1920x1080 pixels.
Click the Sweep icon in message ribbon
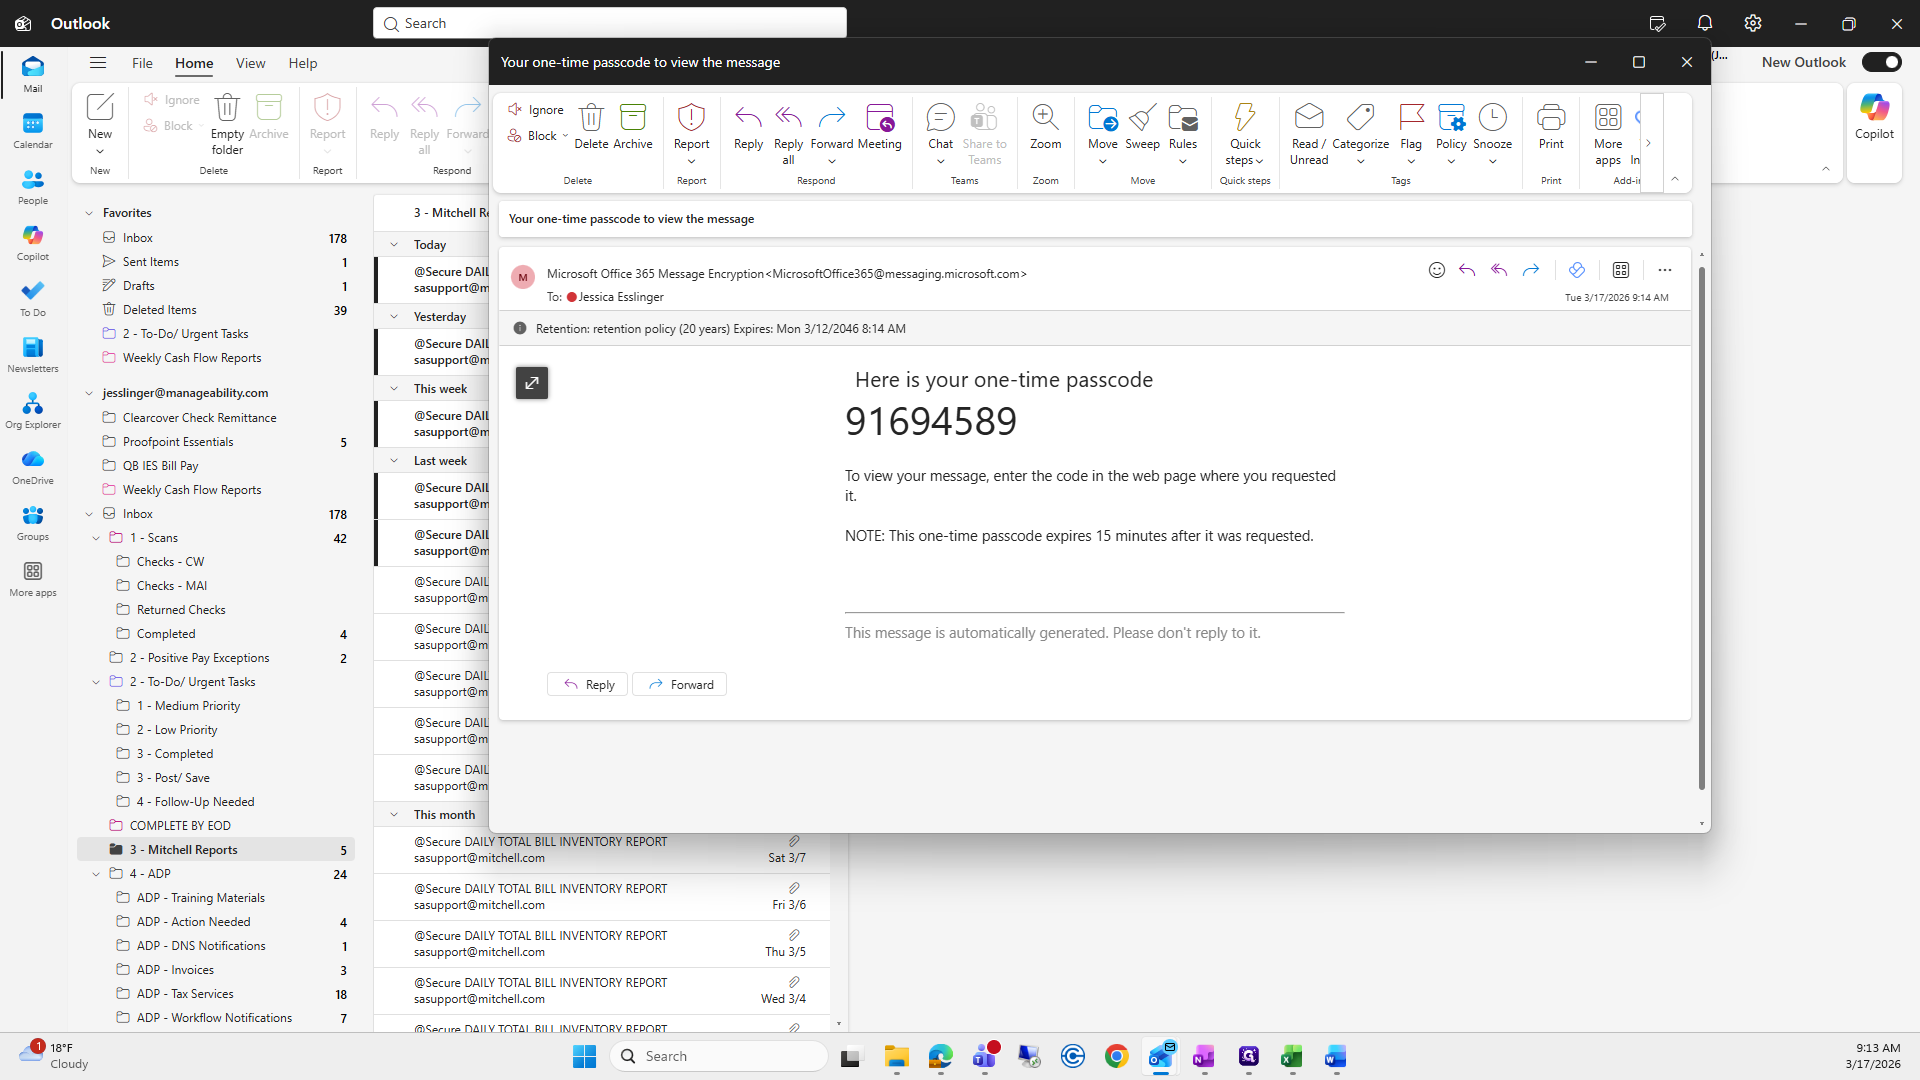[x=1142, y=119]
